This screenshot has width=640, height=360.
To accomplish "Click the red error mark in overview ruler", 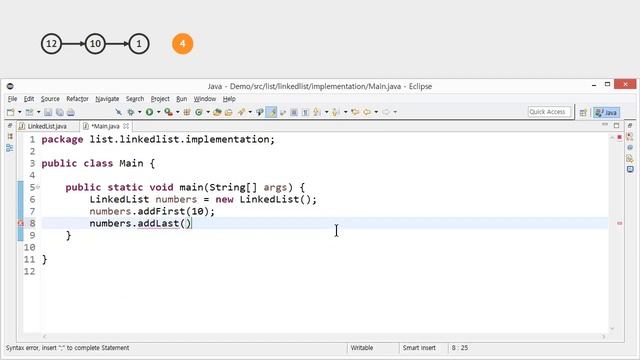I will [x=620, y=223].
